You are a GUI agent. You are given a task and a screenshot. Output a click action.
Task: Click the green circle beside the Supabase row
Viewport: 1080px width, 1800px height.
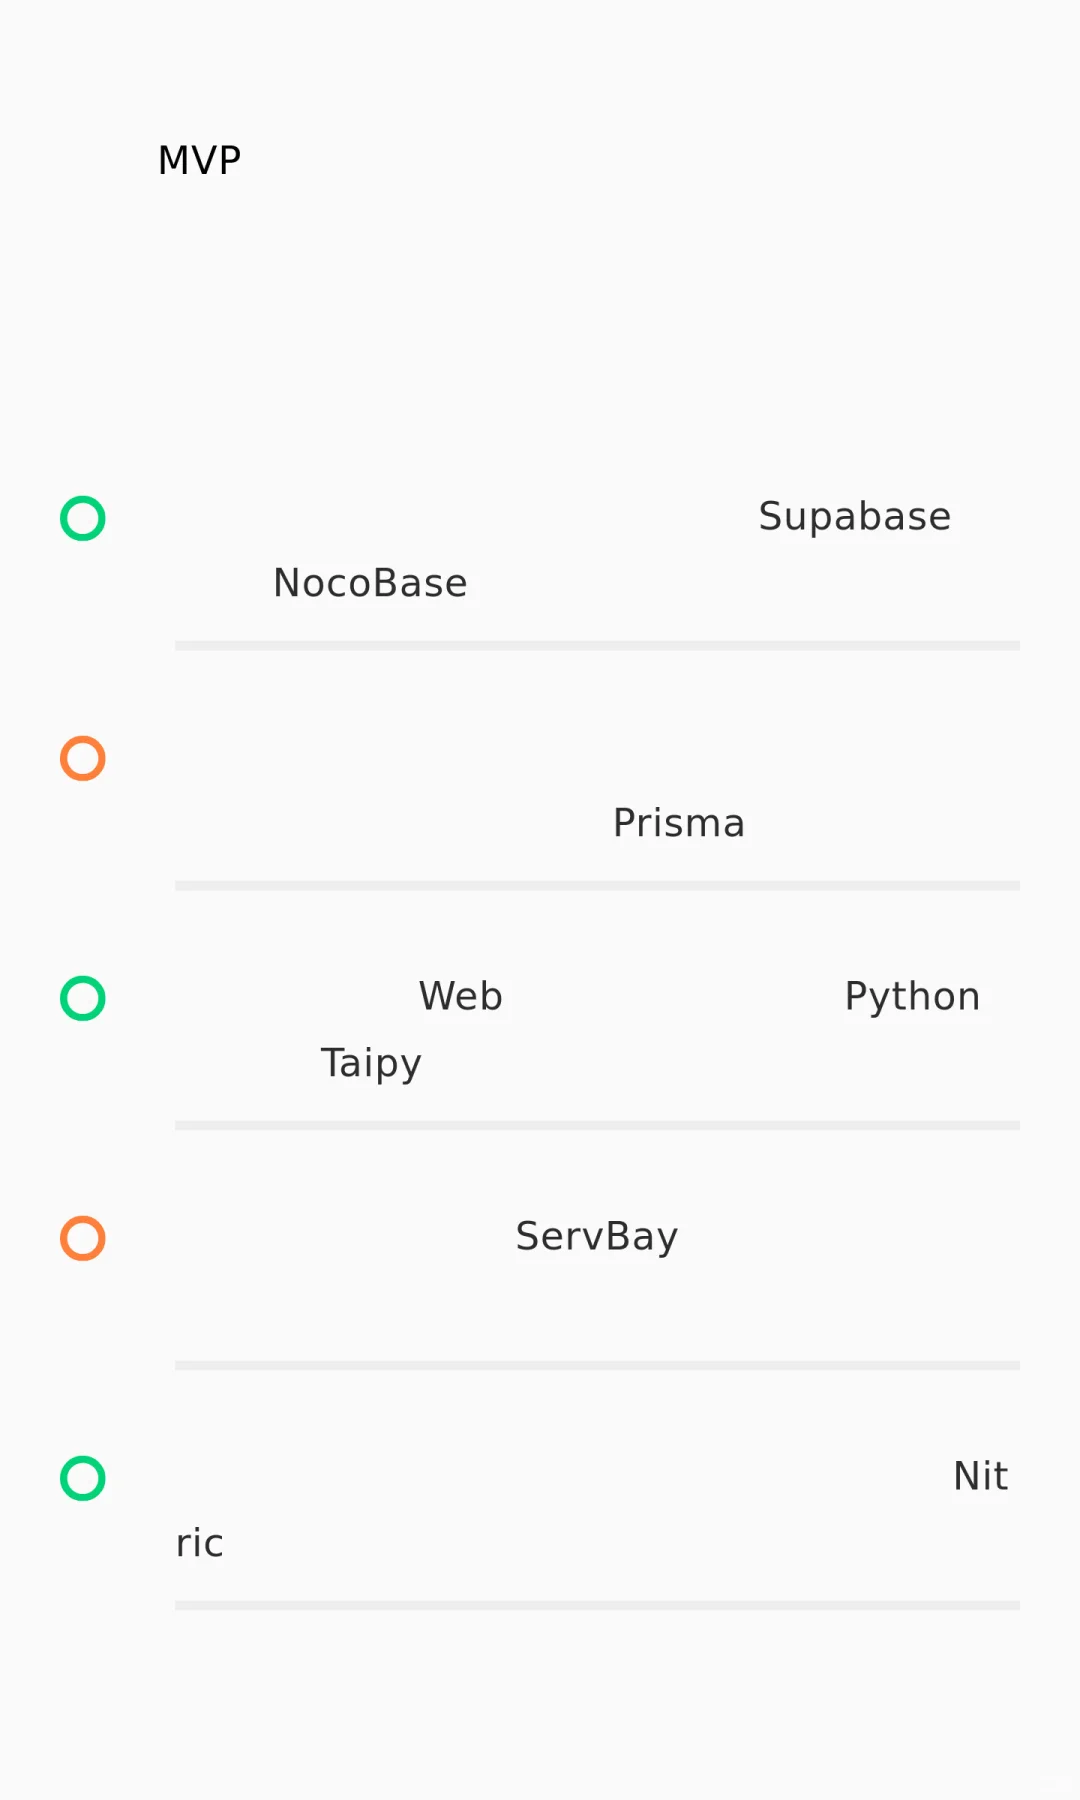(x=83, y=518)
